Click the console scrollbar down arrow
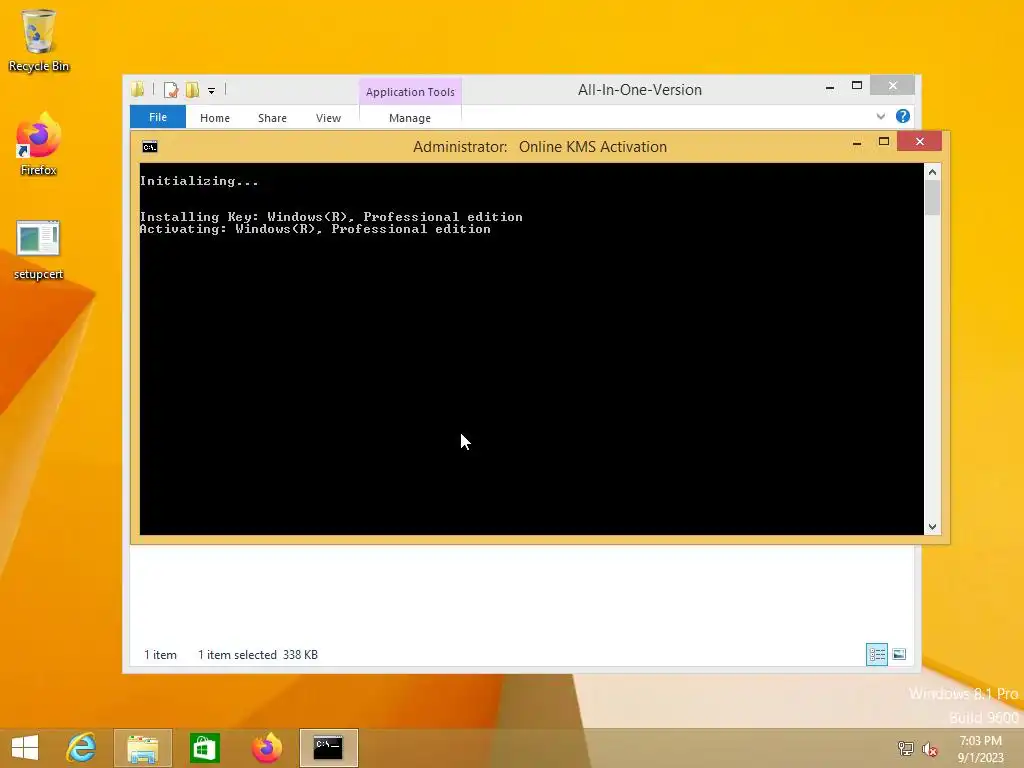 click(933, 526)
